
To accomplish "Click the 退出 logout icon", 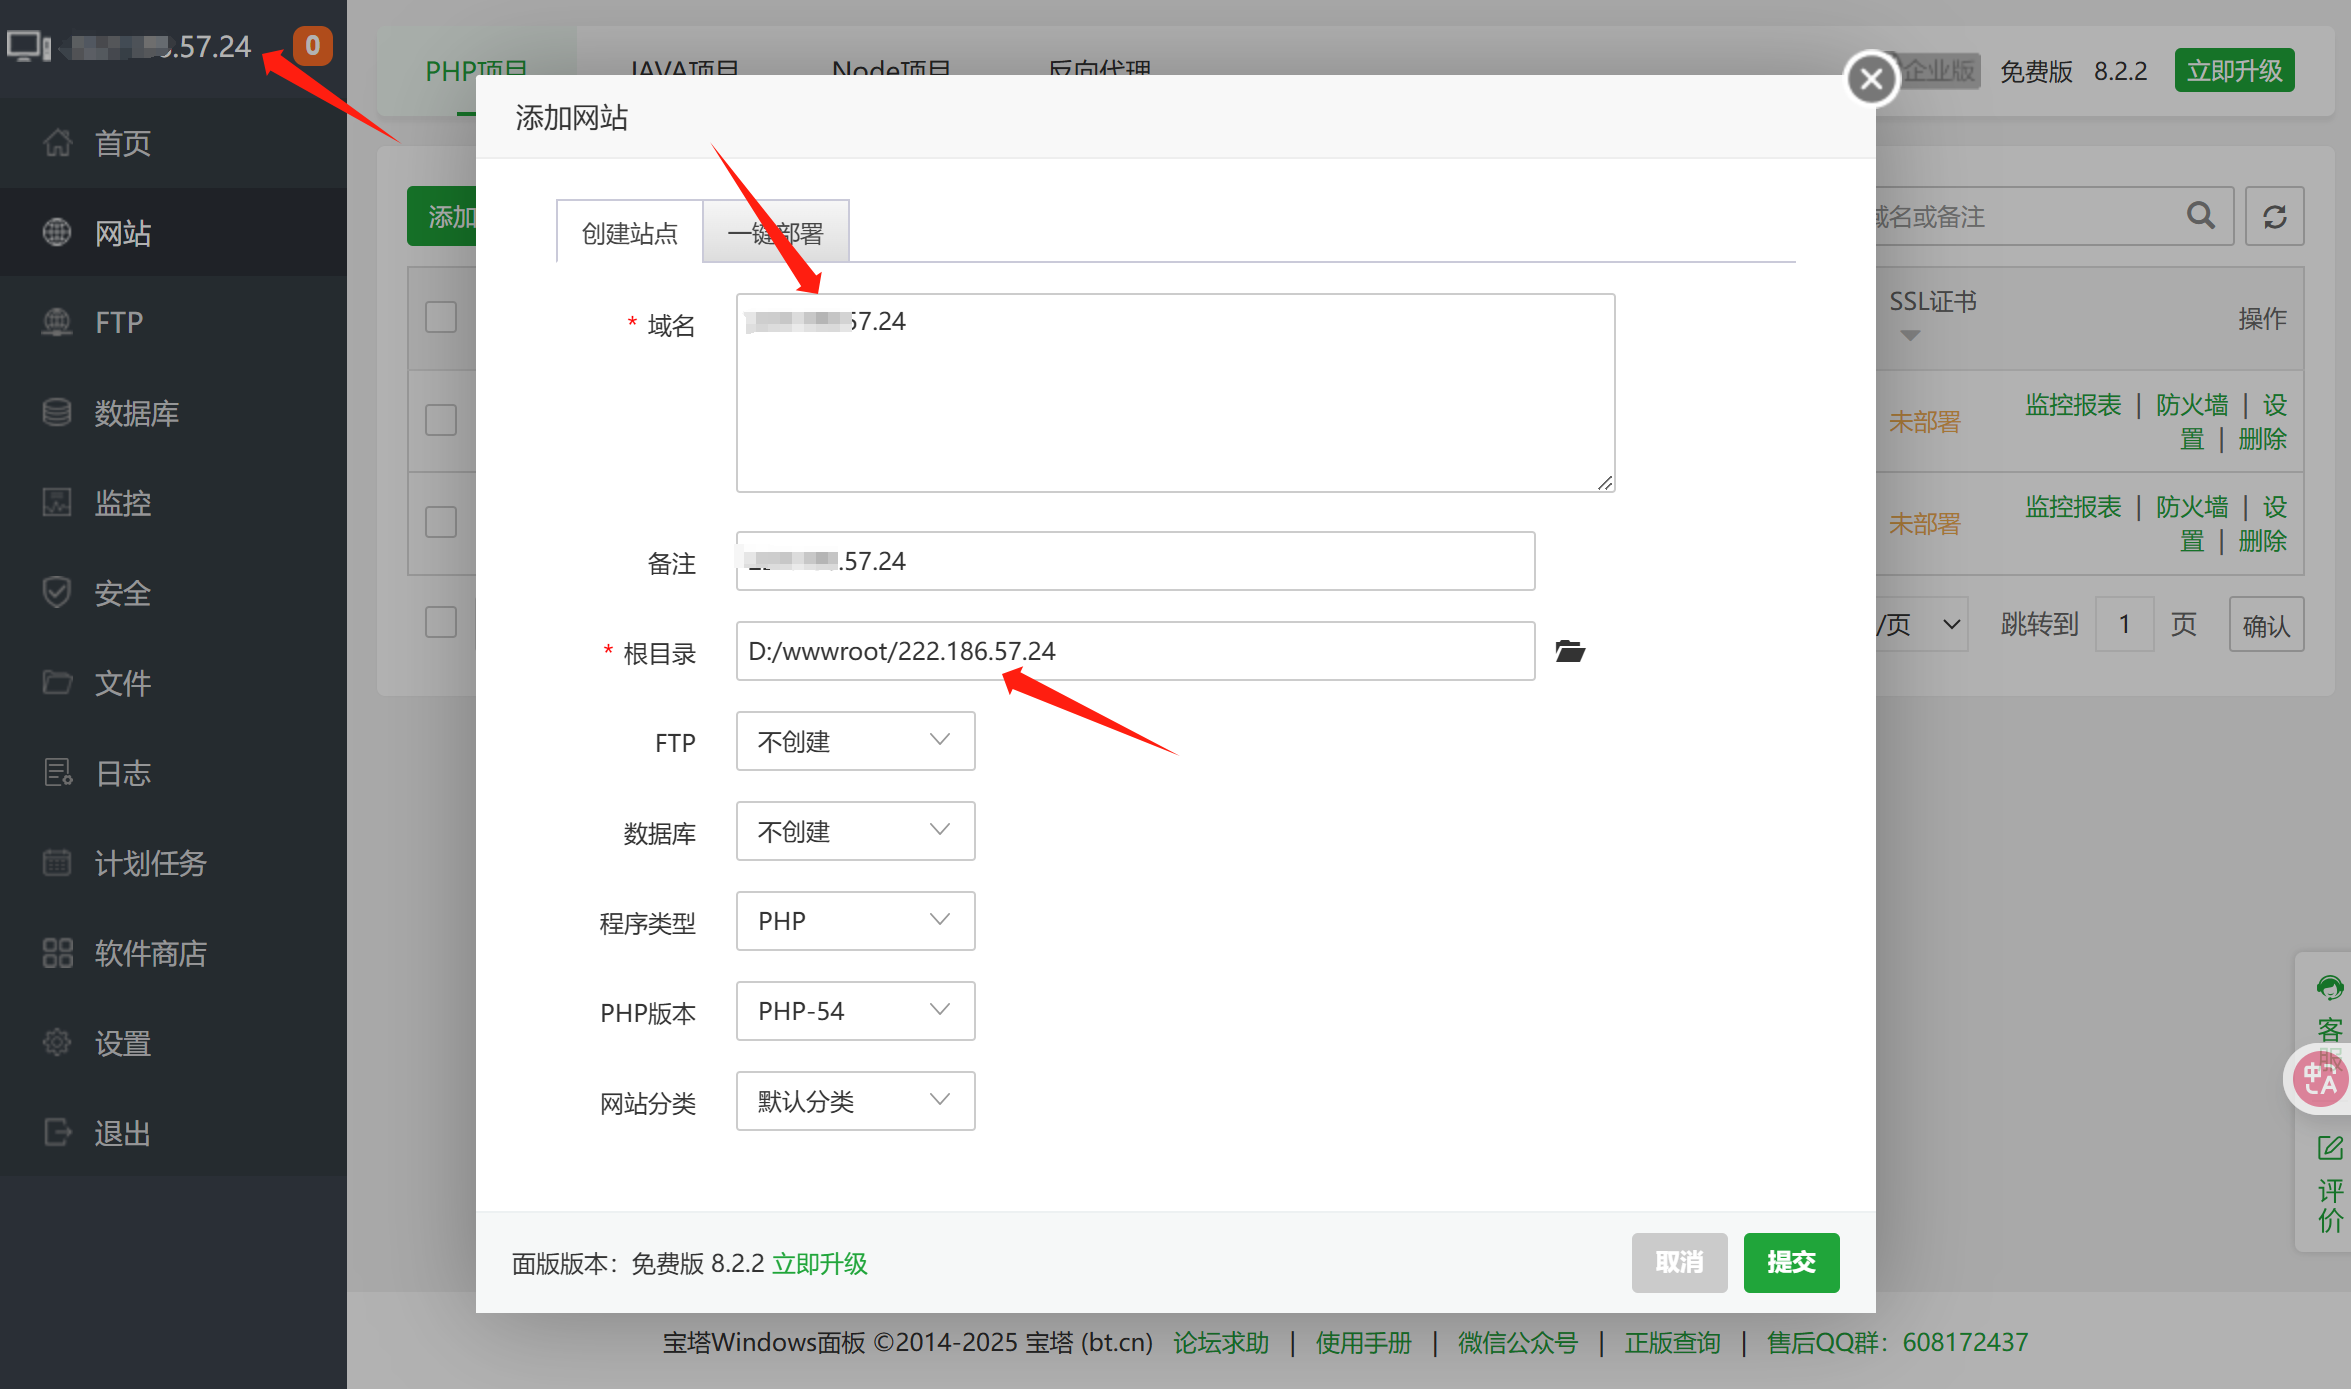I will [57, 1133].
